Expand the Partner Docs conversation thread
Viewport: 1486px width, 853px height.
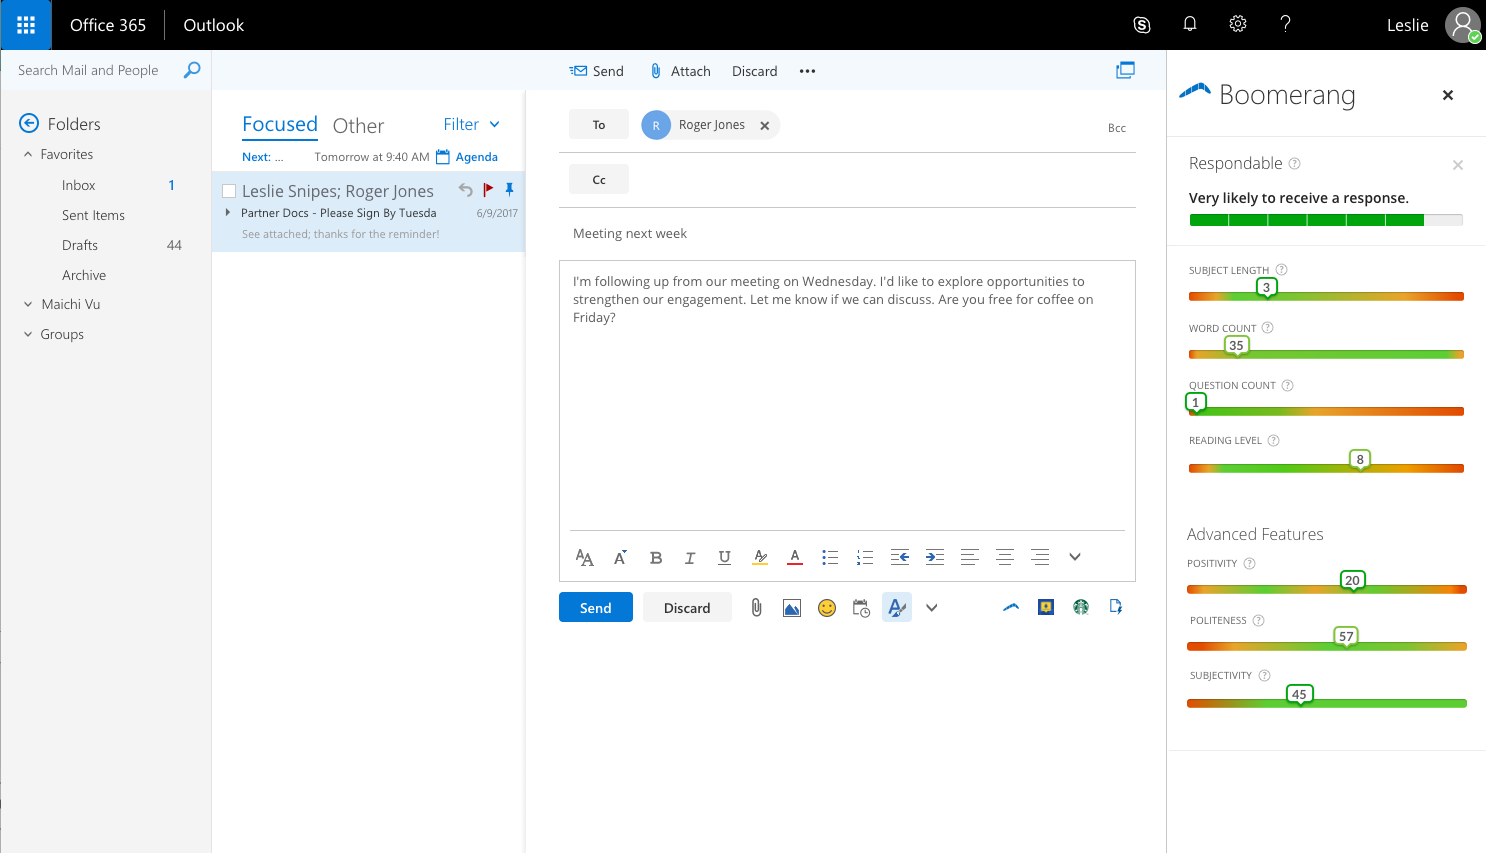[228, 212]
